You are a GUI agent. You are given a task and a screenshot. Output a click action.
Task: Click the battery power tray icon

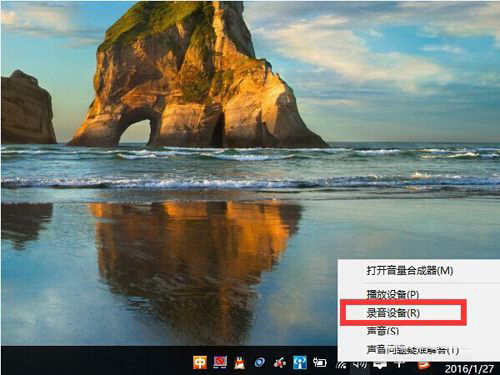tap(320, 362)
